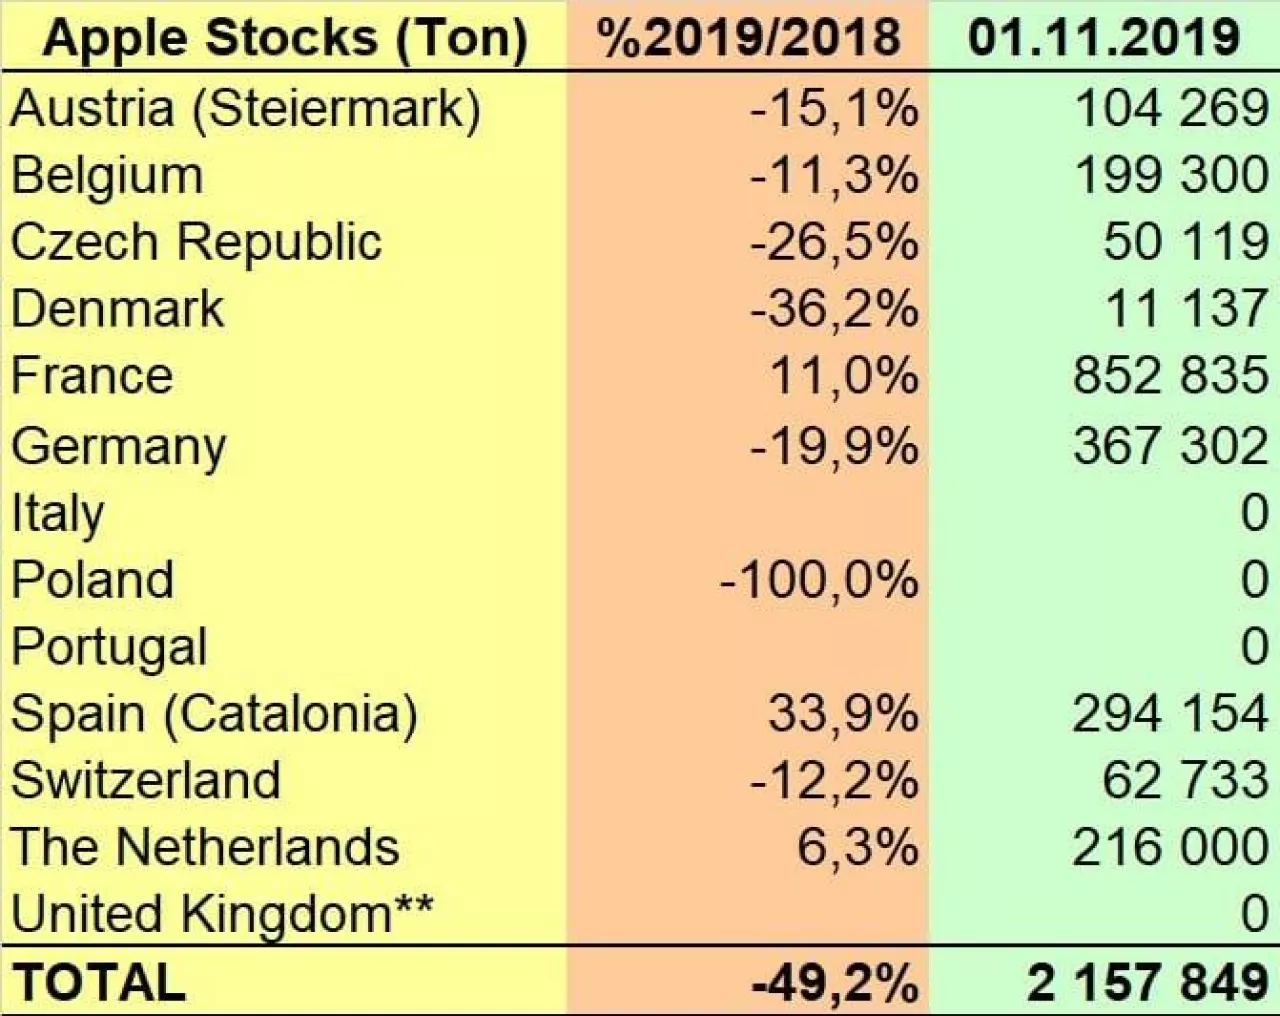1280x1016 pixels.
Task: Select the TOTAL row label
Action: pos(99,982)
